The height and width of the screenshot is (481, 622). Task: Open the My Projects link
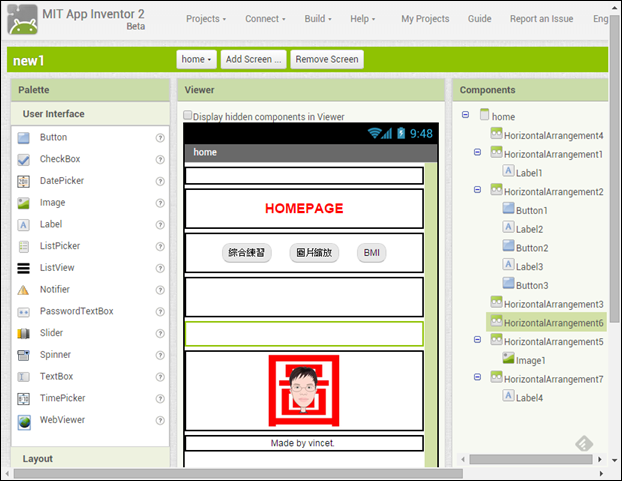(425, 19)
